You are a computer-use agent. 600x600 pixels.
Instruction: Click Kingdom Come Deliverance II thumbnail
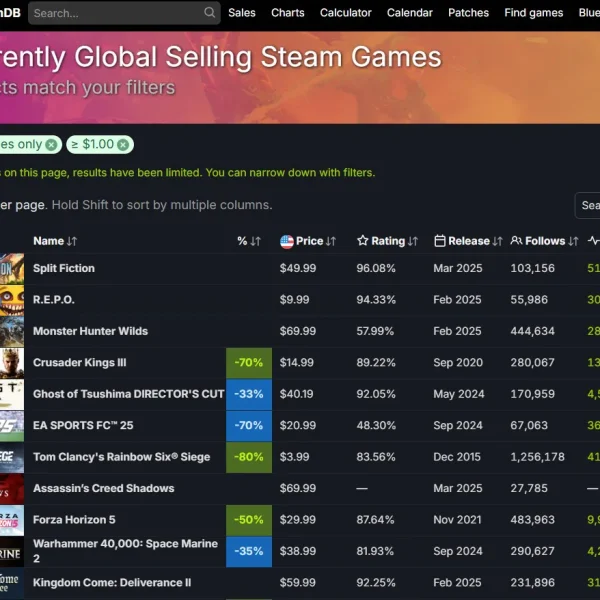pyautogui.click(x=12, y=582)
